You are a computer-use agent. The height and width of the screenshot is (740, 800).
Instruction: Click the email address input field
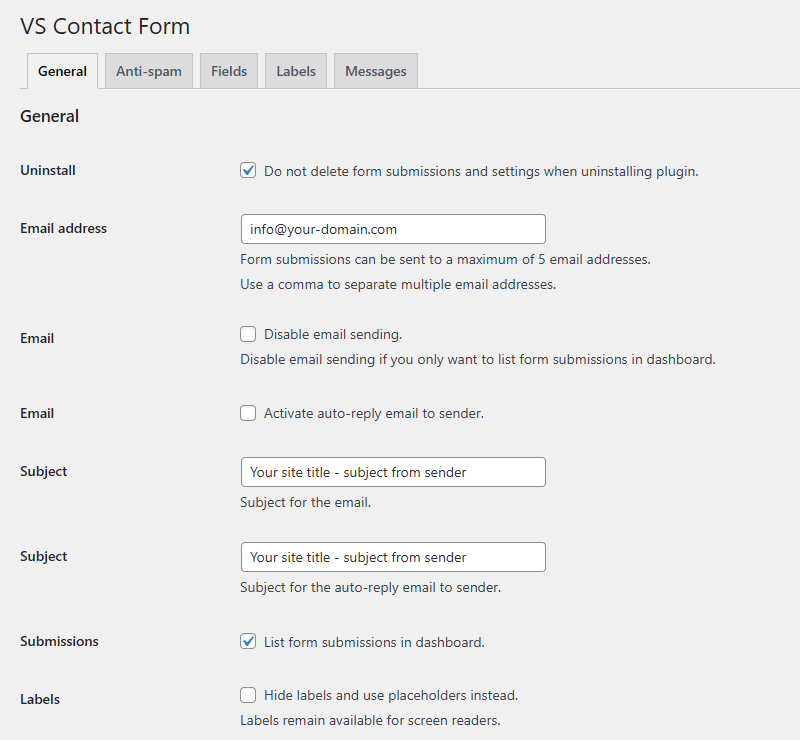(392, 229)
